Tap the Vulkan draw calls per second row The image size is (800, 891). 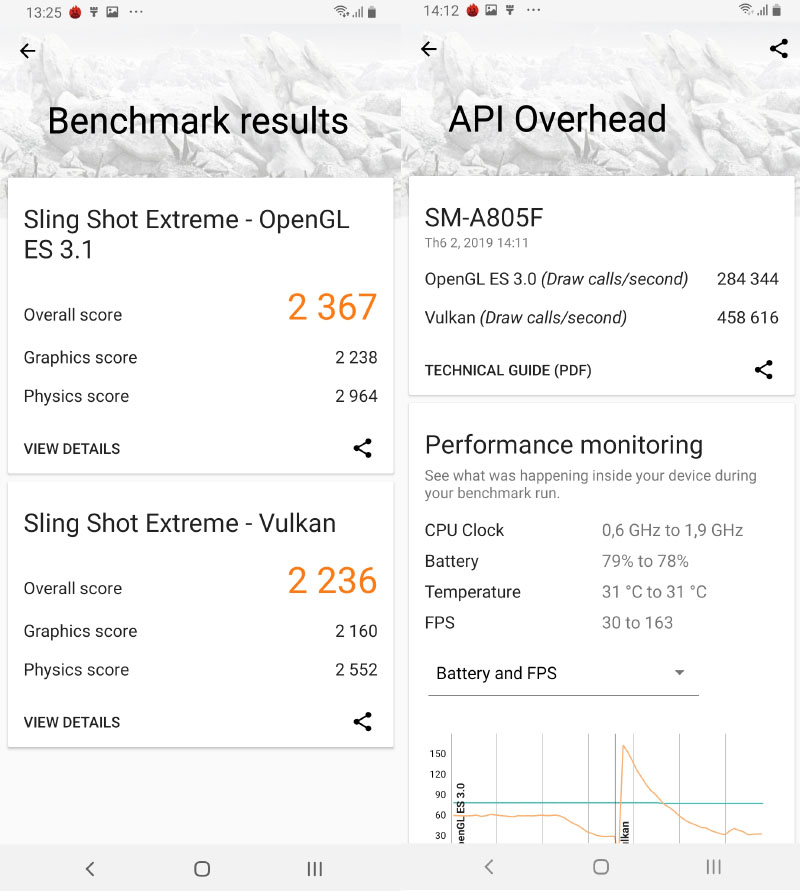pyautogui.click(x=601, y=318)
